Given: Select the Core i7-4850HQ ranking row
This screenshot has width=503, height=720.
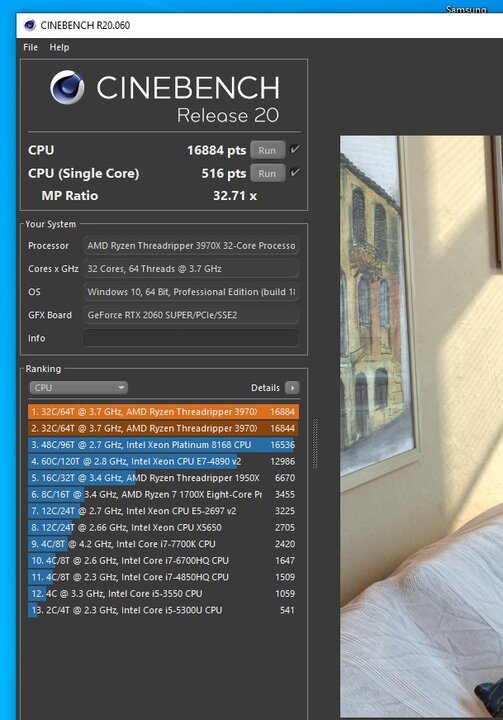Looking at the screenshot, I should 163,577.
